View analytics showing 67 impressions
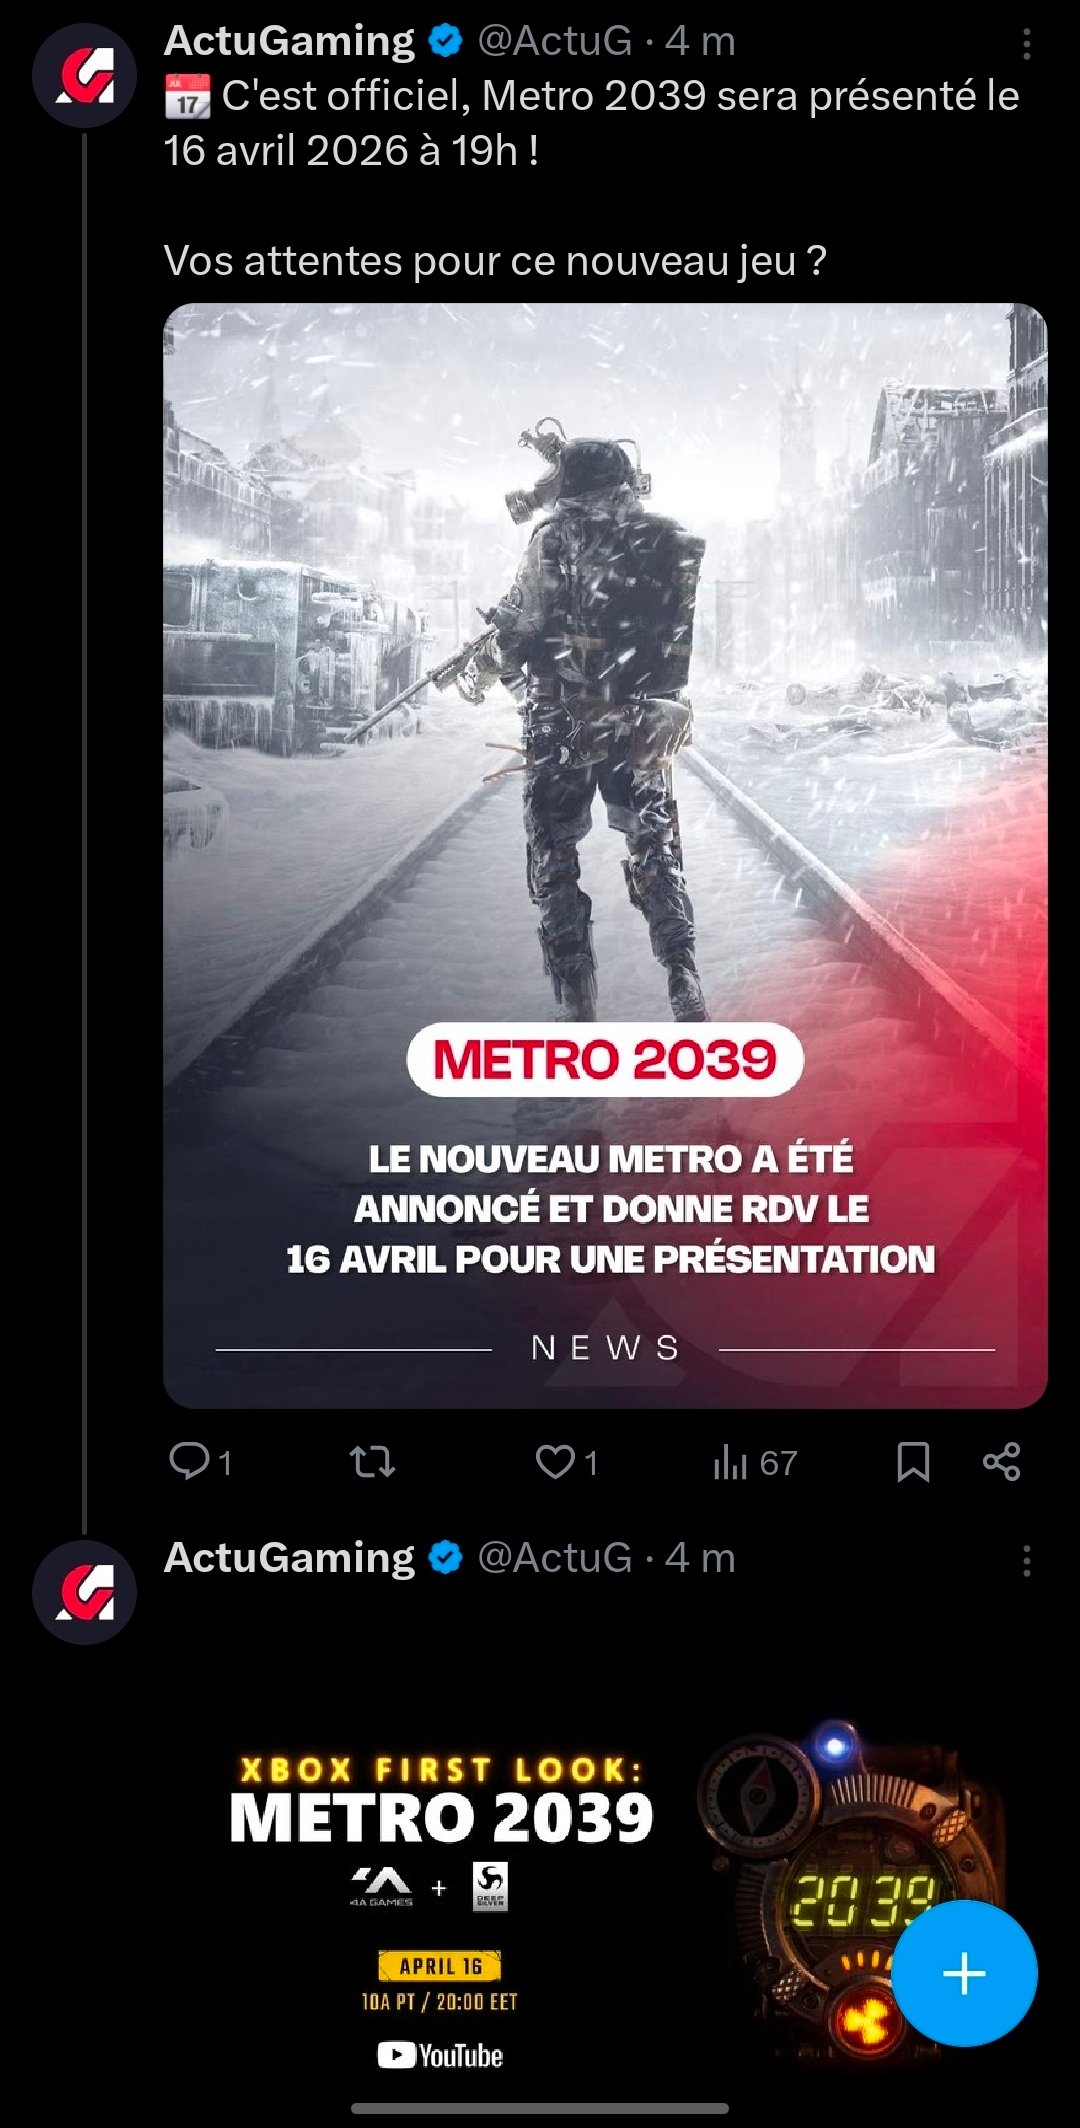Image resolution: width=1080 pixels, height=2128 pixels. click(755, 1463)
